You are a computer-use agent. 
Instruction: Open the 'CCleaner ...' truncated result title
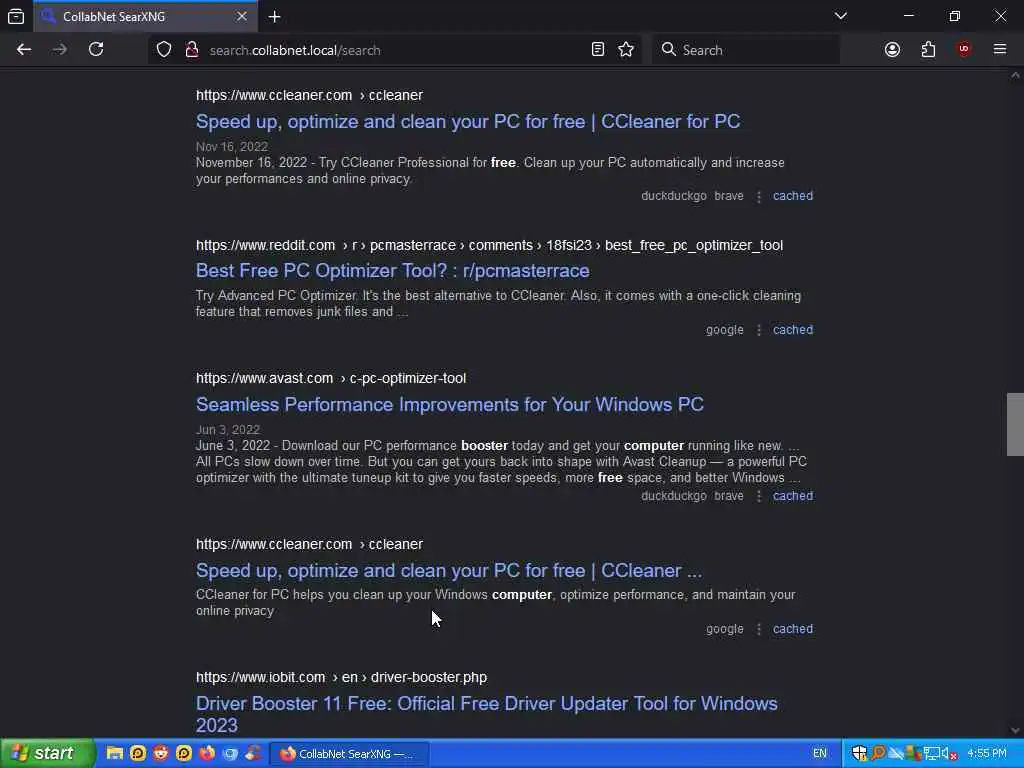click(x=449, y=571)
